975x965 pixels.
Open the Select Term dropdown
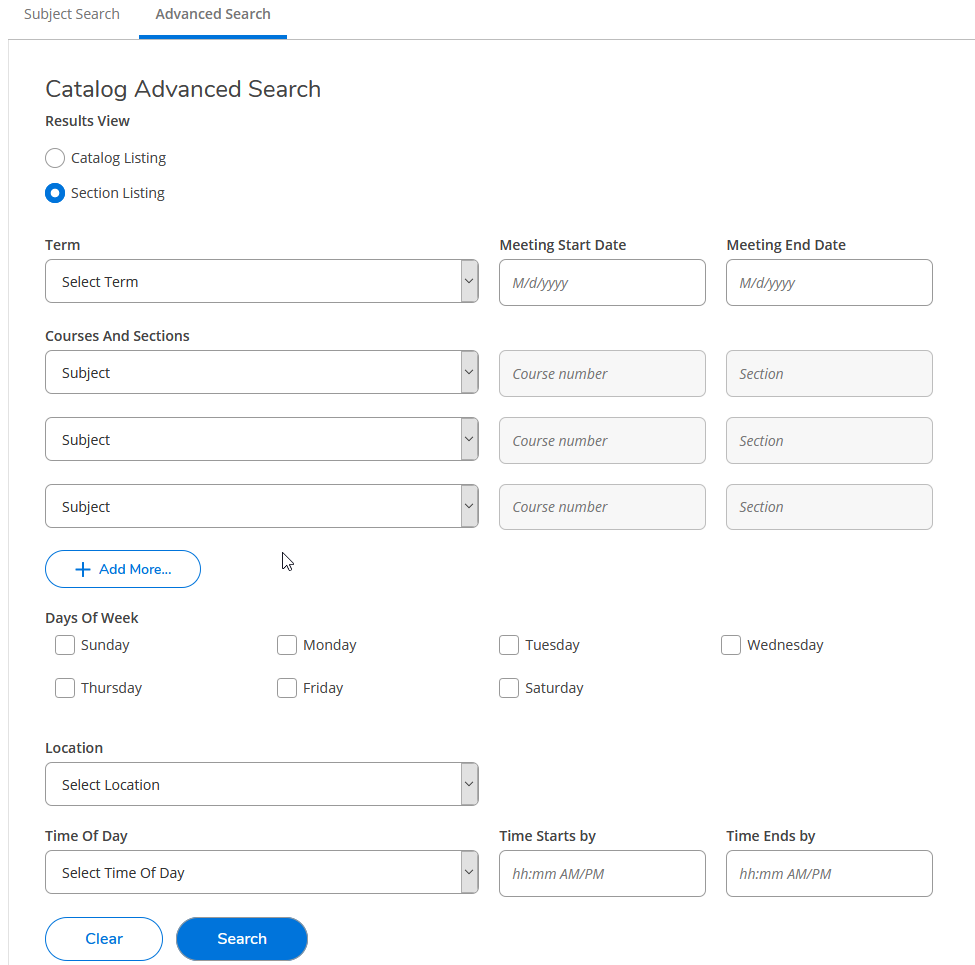click(262, 282)
